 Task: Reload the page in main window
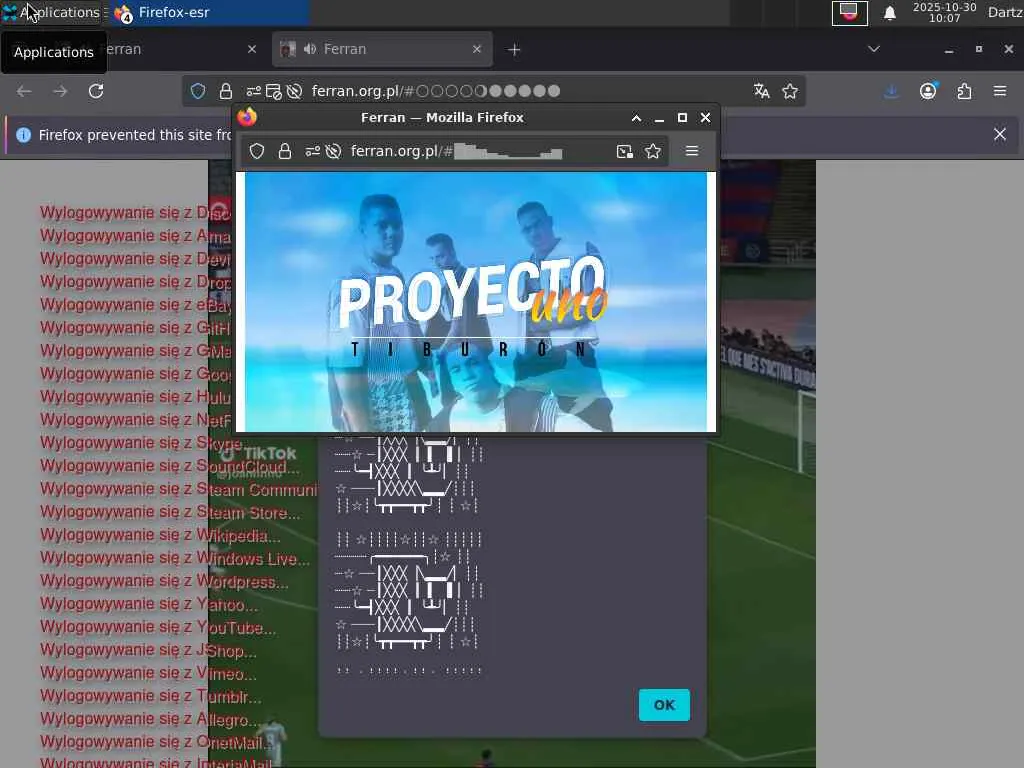click(96, 91)
